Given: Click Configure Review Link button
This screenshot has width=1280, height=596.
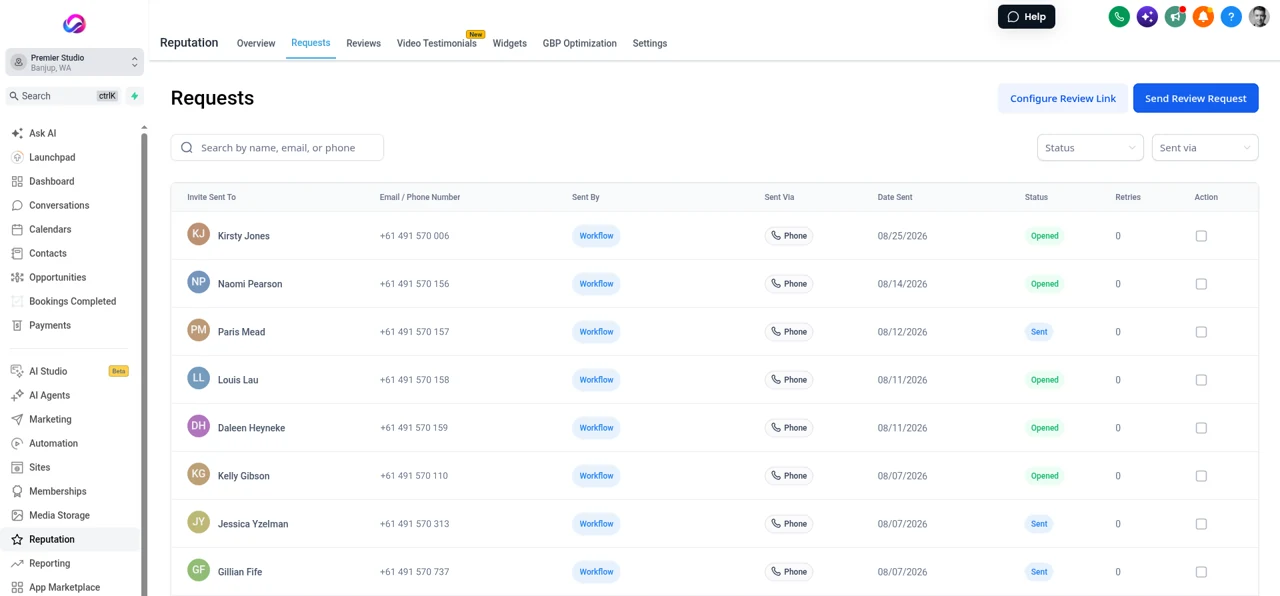Looking at the screenshot, I should pos(1062,98).
